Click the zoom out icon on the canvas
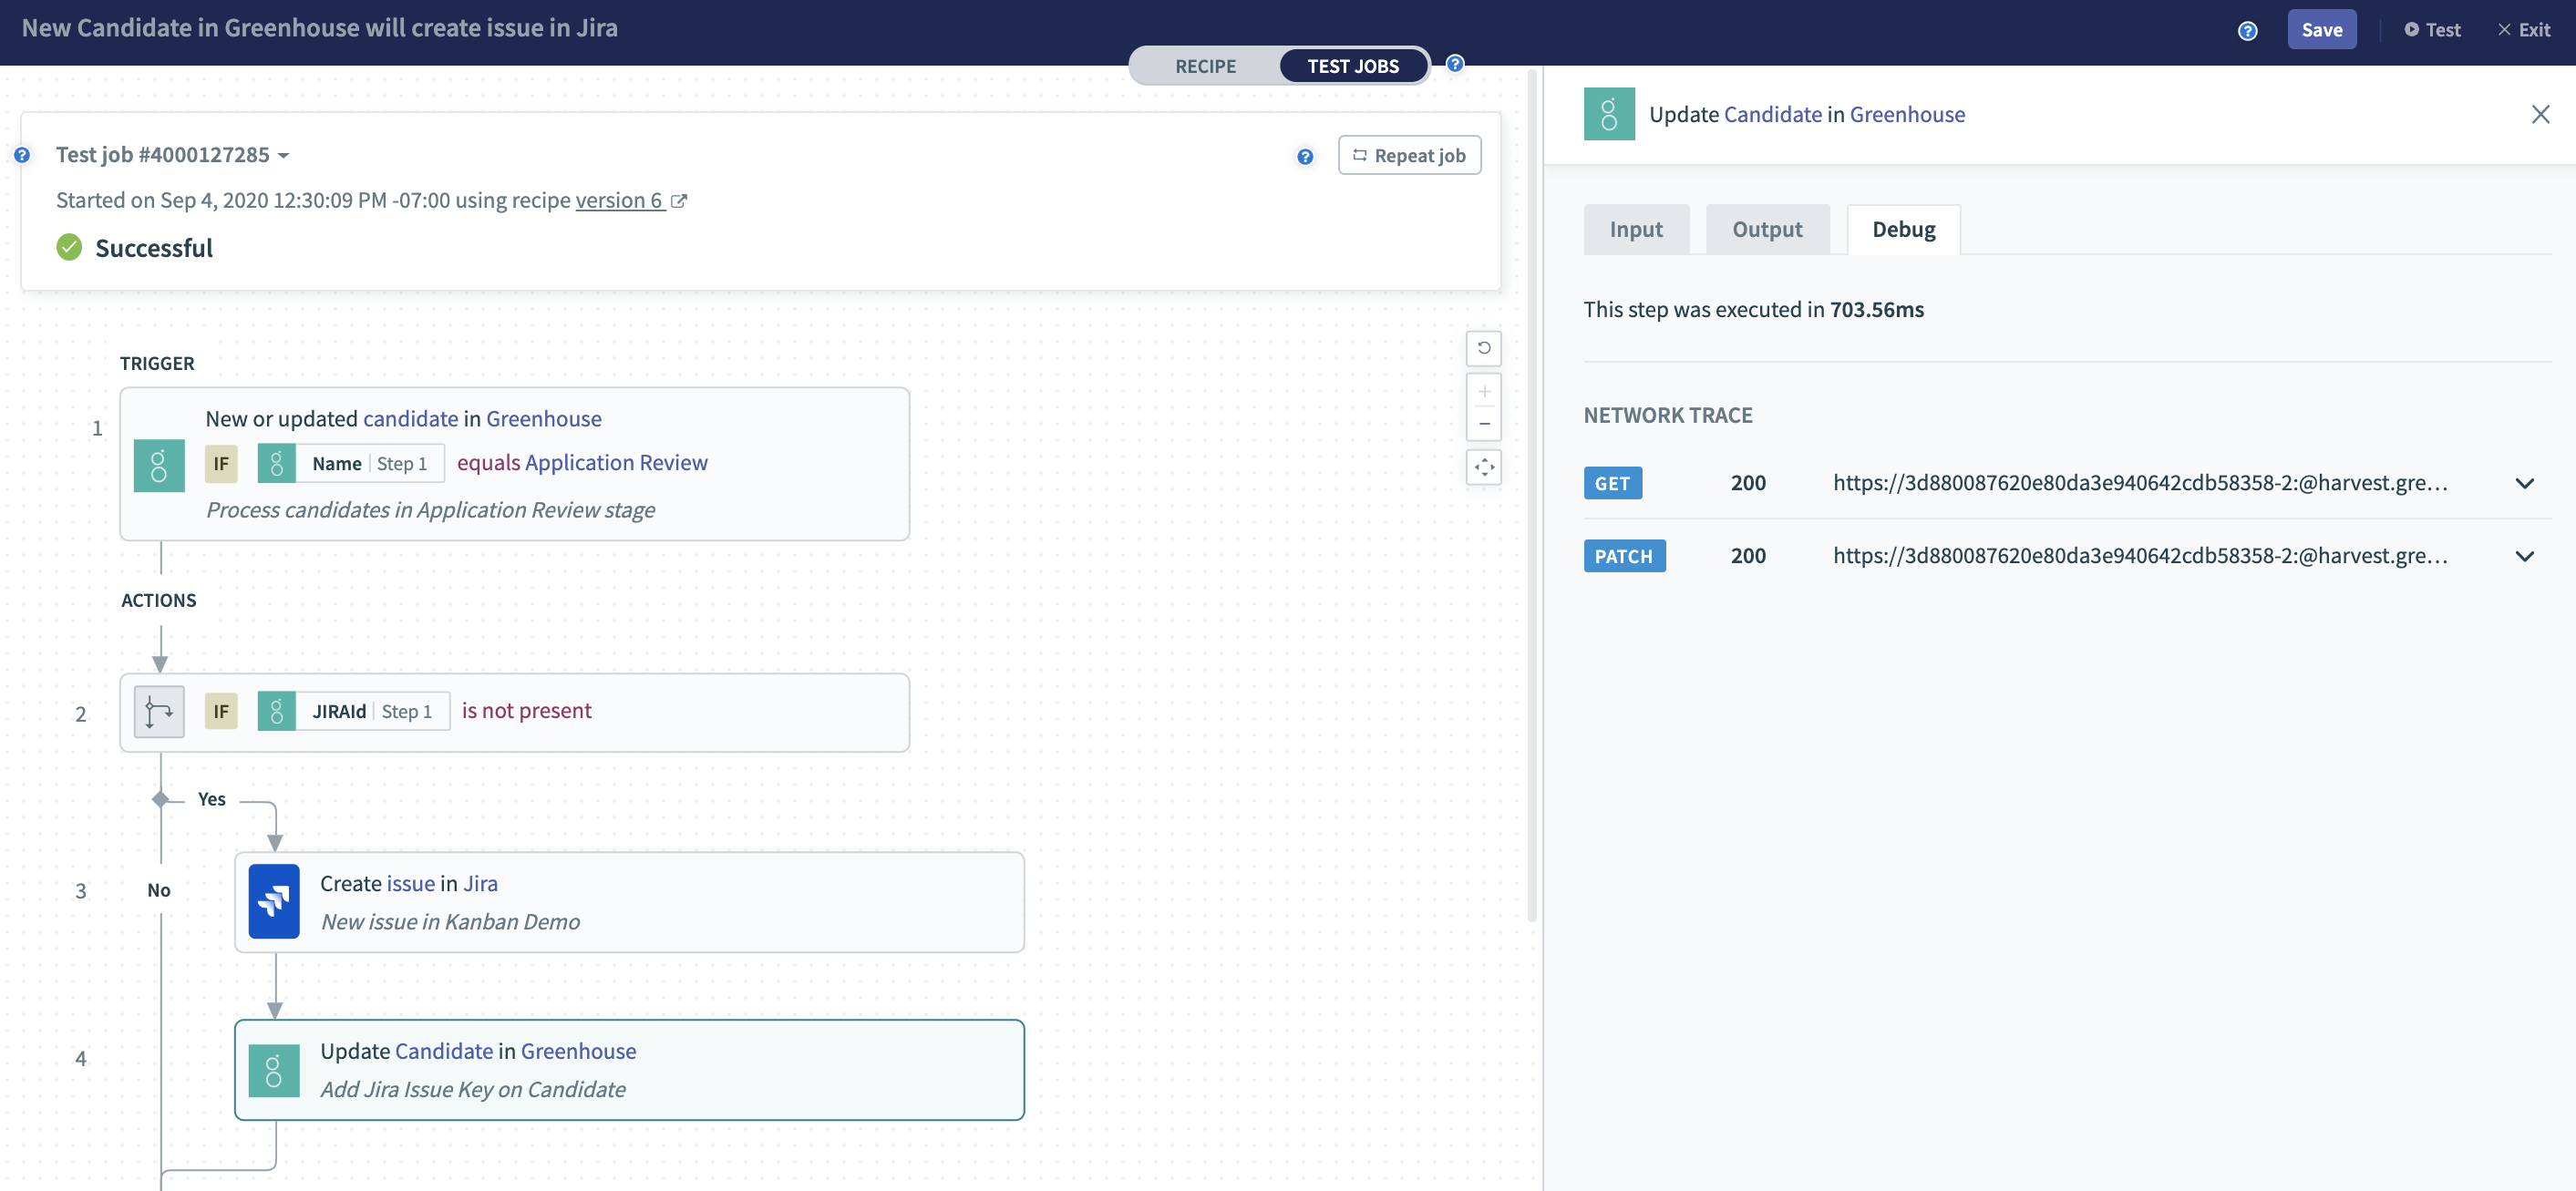 (x=1485, y=423)
